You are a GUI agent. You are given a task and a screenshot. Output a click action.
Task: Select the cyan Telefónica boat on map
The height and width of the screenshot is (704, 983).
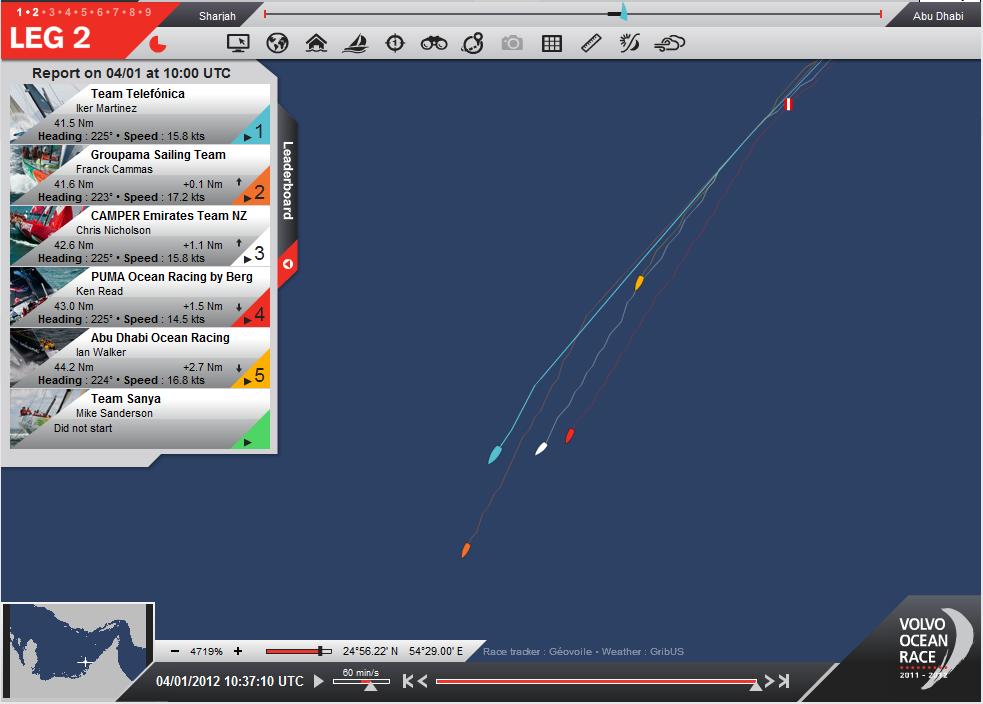pyautogui.click(x=495, y=454)
